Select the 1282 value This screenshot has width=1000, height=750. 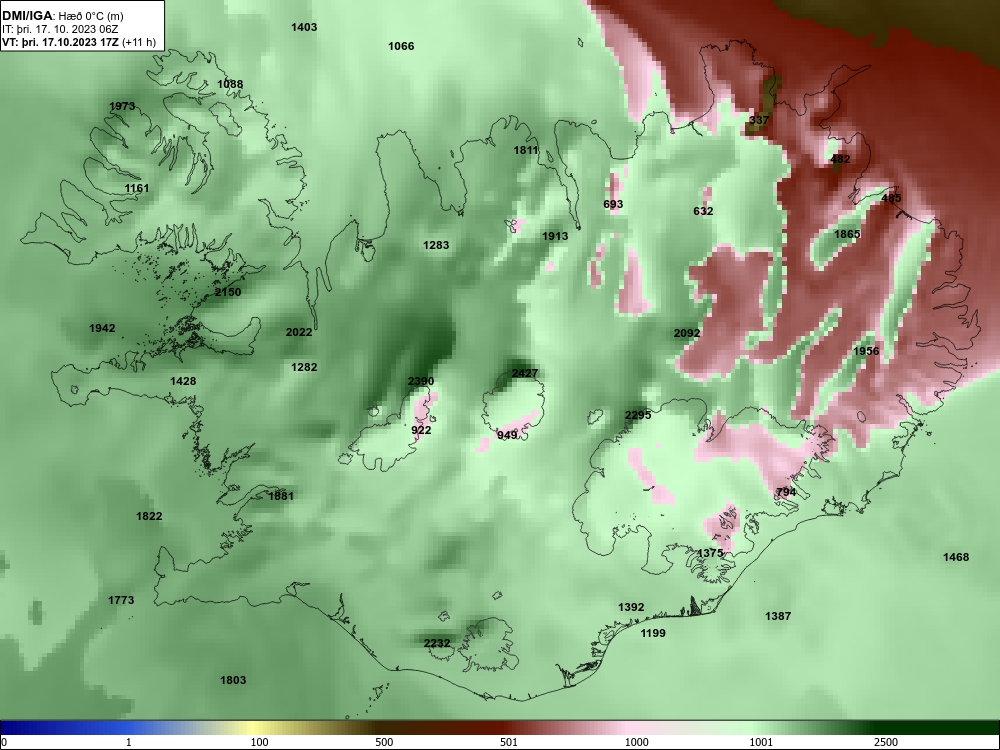pos(304,367)
